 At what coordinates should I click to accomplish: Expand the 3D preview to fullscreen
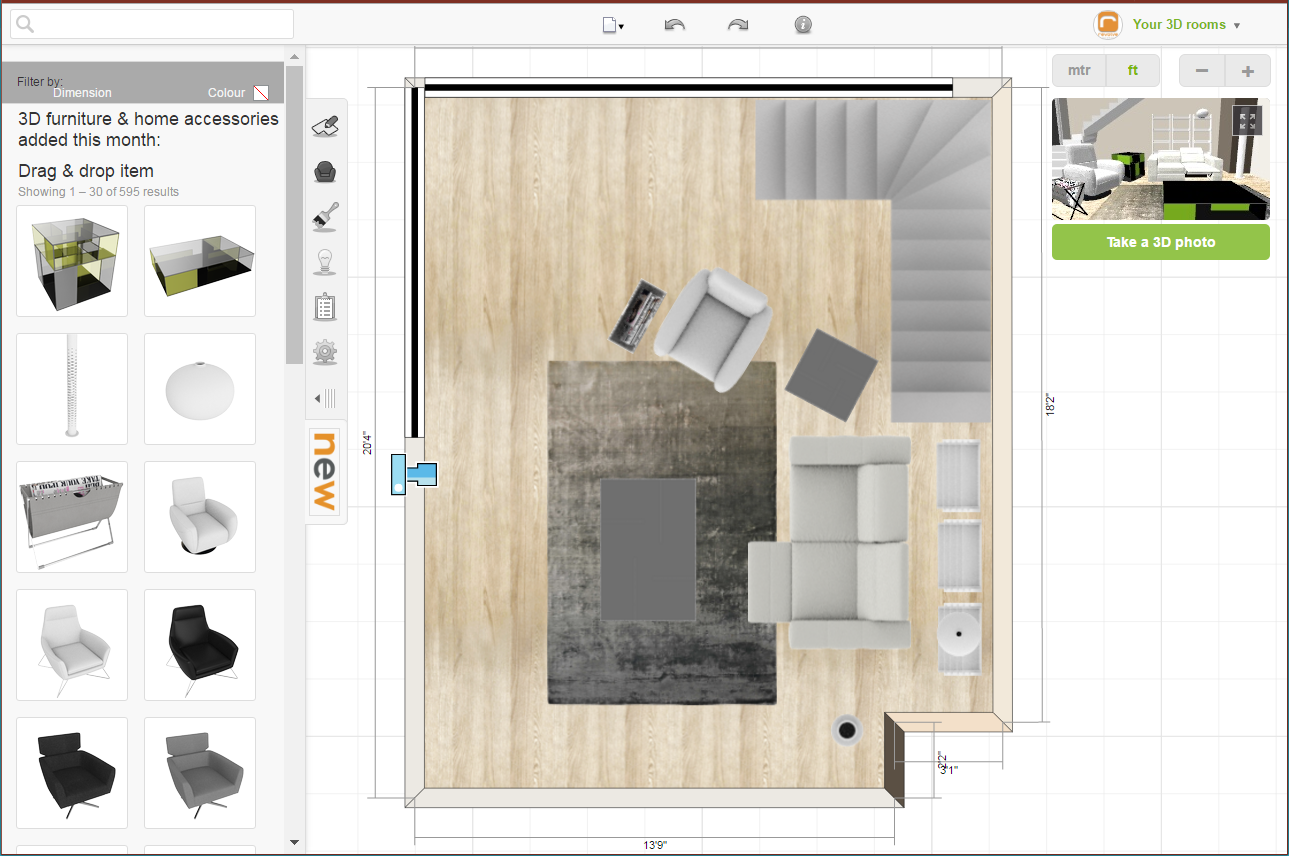click(x=1247, y=120)
